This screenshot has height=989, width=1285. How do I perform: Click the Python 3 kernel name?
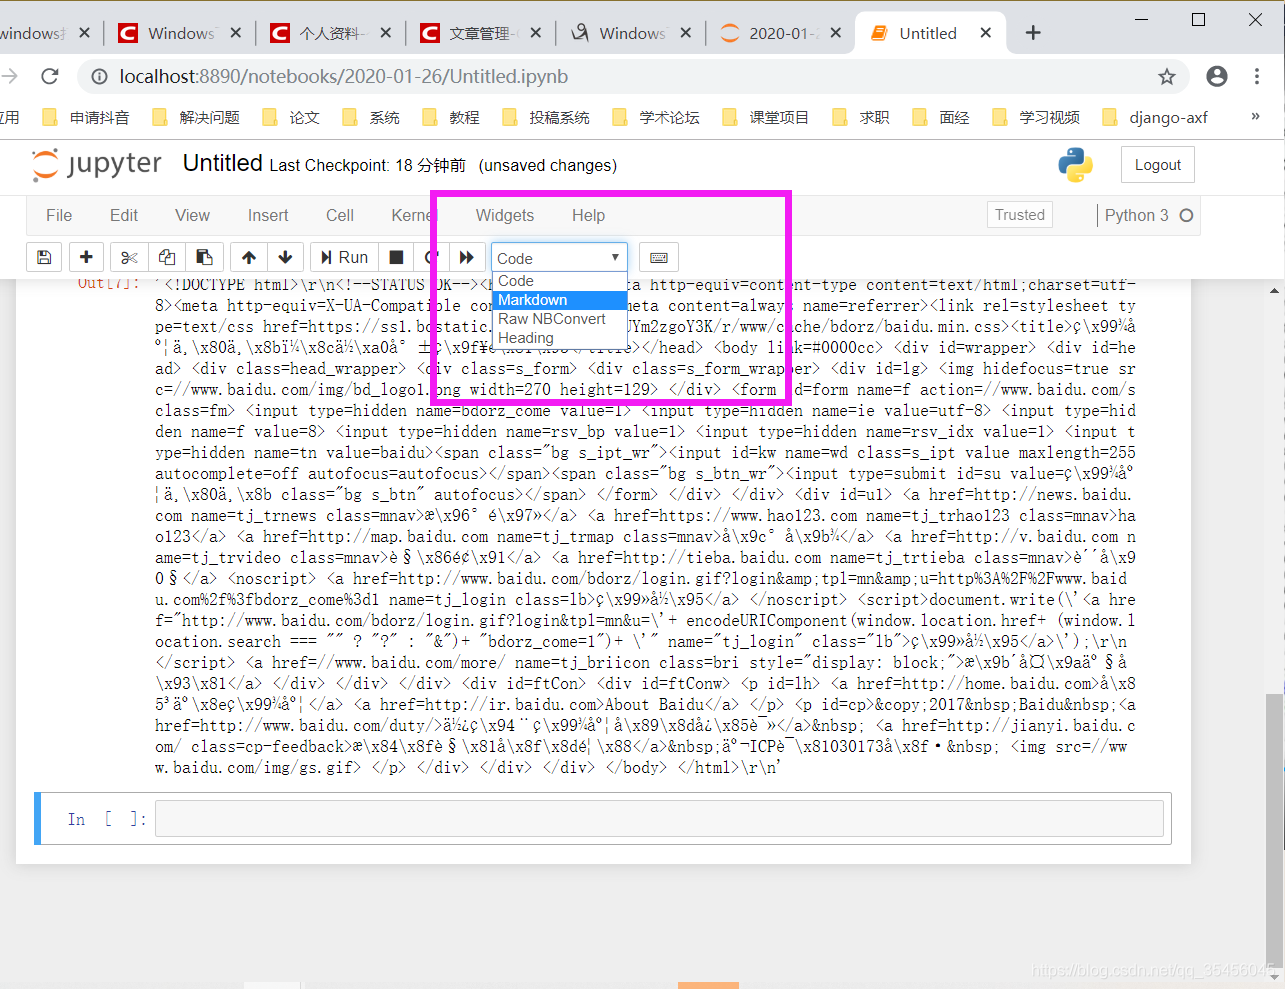pyautogui.click(x=1136, y=215)
